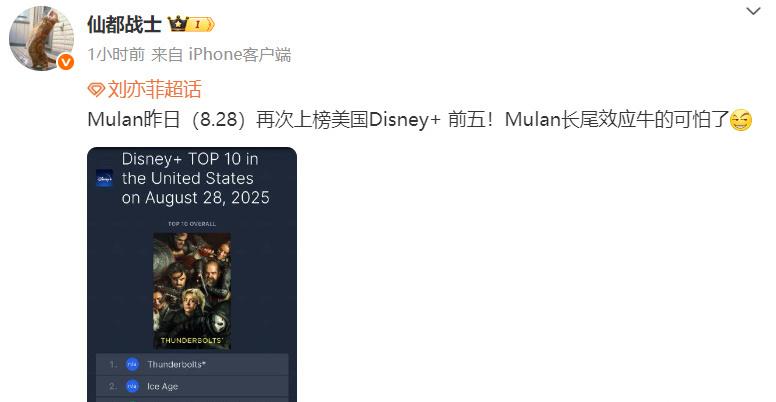
Task: Click the Disney+ logo in the image
Action: point(104,179)
